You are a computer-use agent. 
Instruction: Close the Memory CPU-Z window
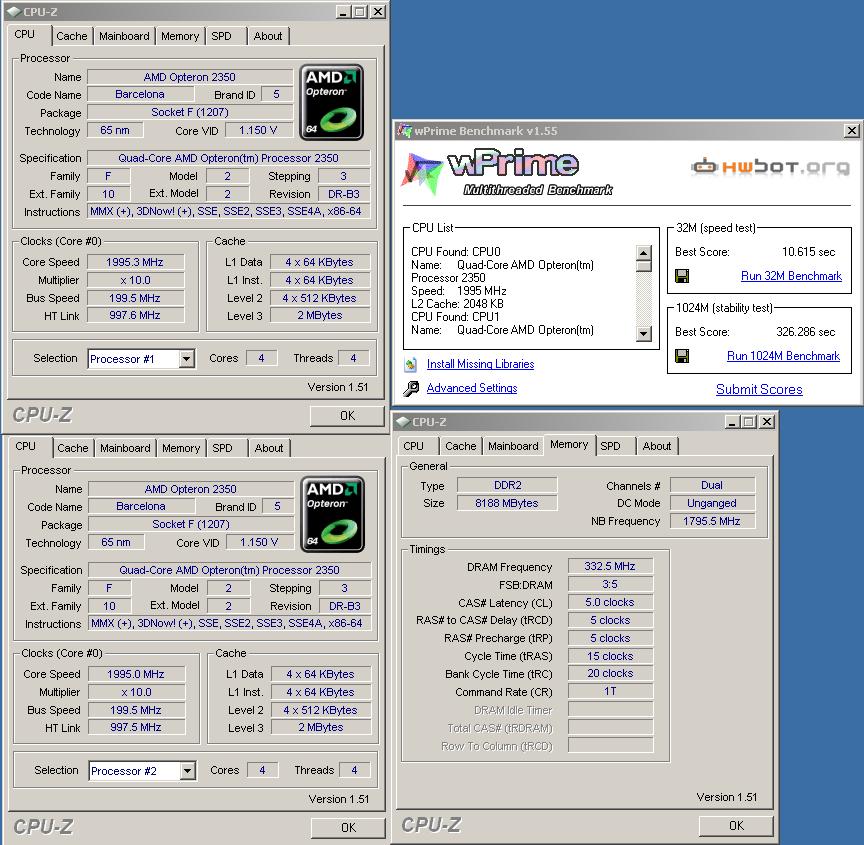click(x=766, y=422)
